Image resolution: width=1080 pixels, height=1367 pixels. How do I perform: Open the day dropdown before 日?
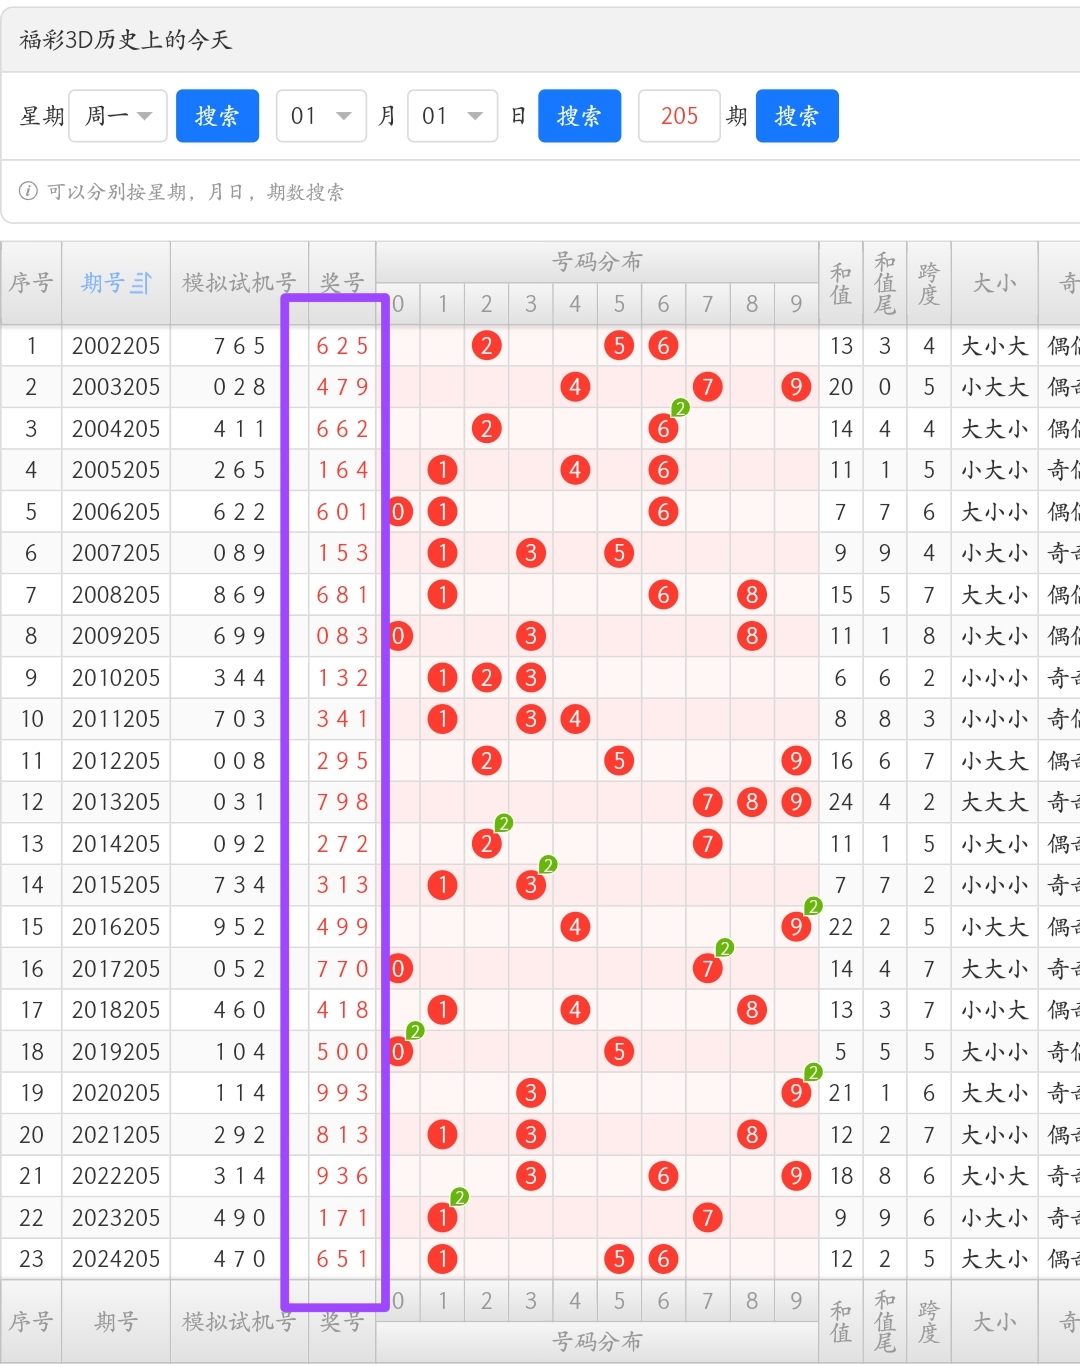click(453, 116)
